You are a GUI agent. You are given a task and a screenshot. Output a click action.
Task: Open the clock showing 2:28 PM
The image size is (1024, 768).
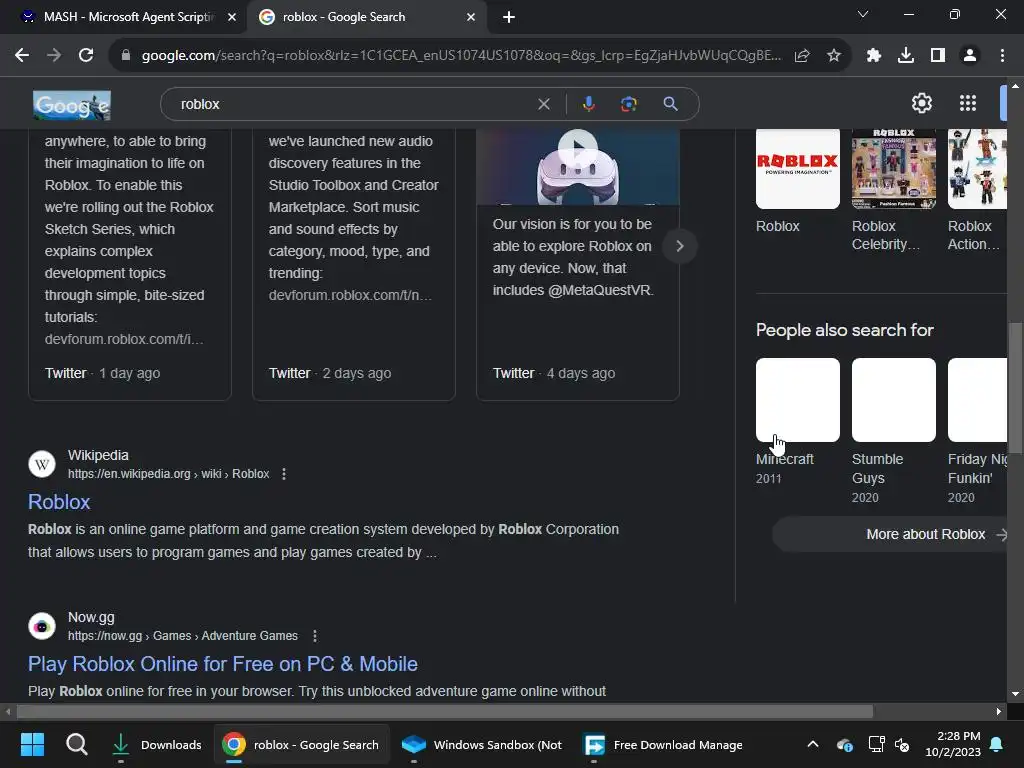tap(953, 744)
